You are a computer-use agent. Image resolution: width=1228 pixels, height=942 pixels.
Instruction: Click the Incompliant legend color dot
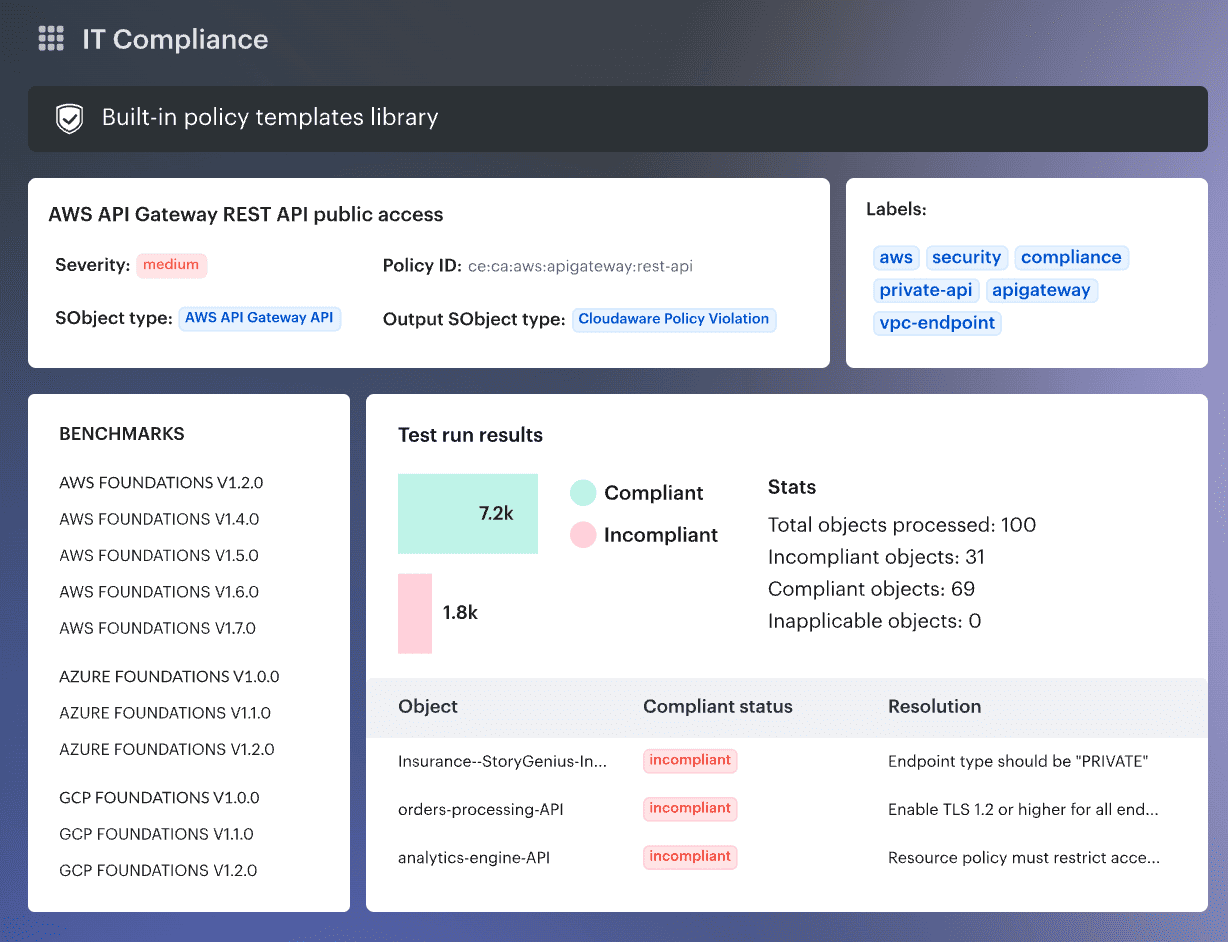click(583, 534)
